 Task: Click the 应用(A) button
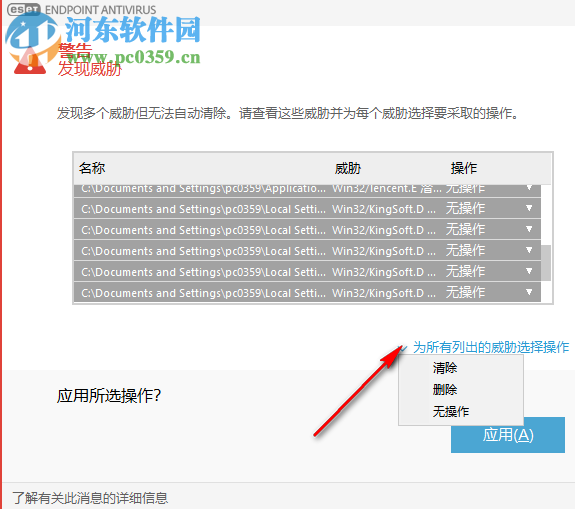tap(508, 435)
